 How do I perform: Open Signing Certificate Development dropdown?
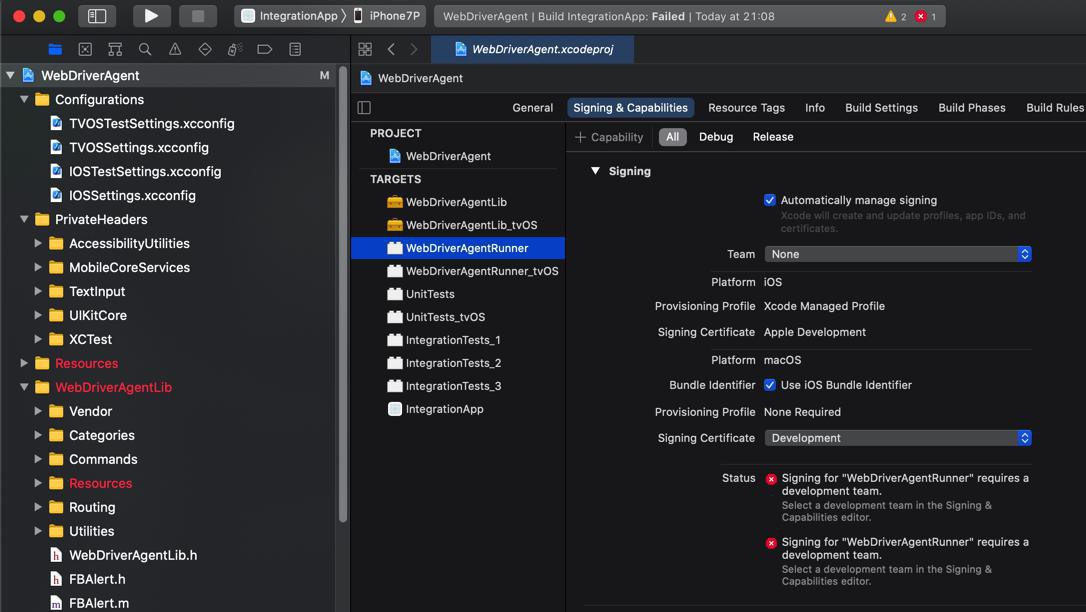click(898, 438)
